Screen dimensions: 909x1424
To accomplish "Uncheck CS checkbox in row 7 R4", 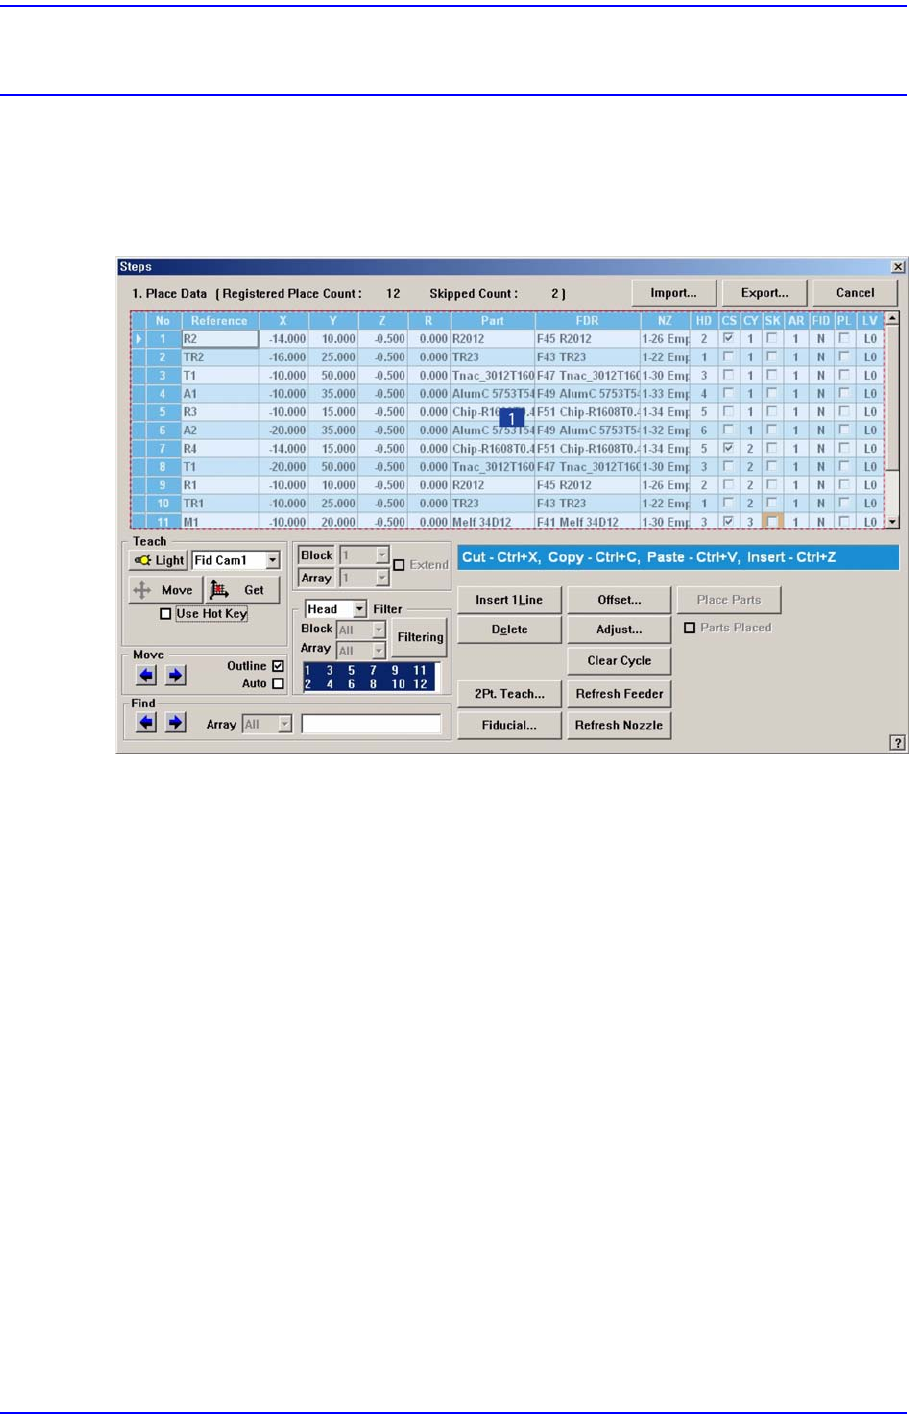I will tap(728, 449).
